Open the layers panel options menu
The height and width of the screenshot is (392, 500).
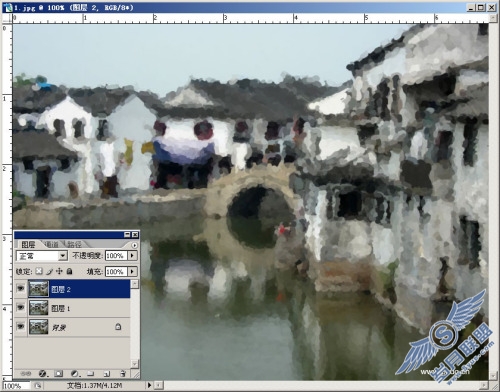pyautogui.click(x=134, y=245)
